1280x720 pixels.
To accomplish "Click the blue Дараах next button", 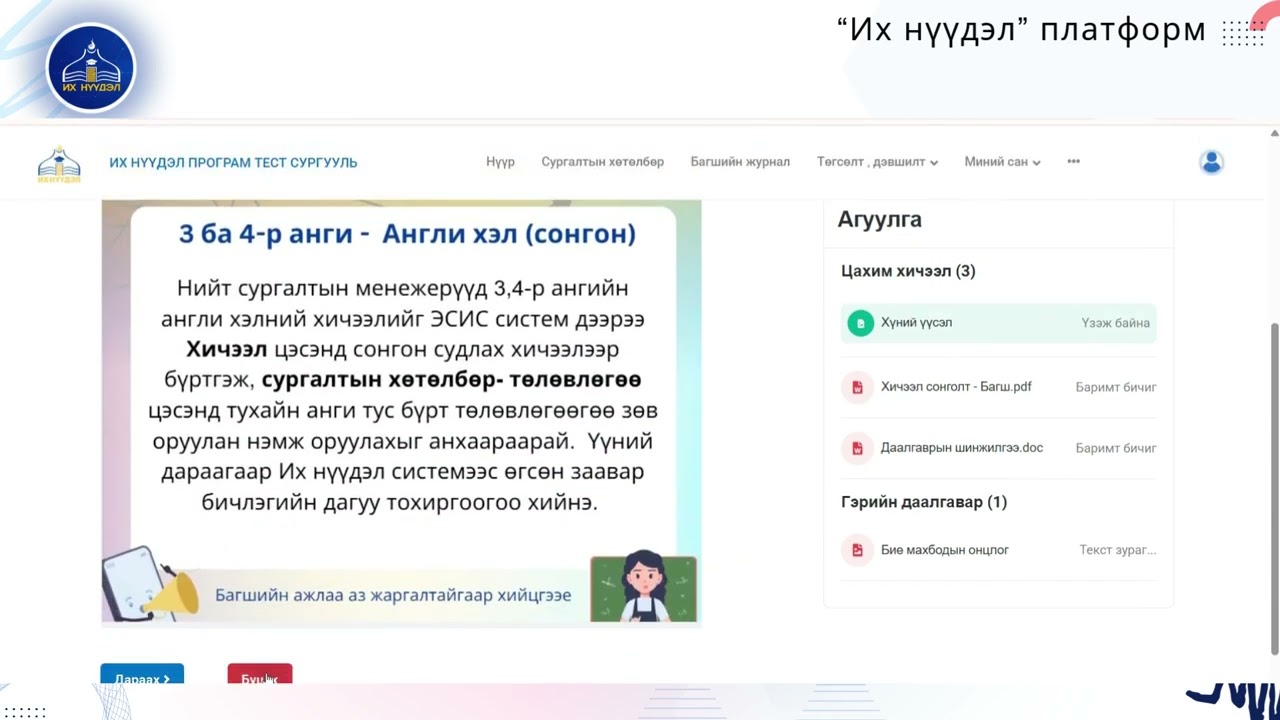I will 142,674.
